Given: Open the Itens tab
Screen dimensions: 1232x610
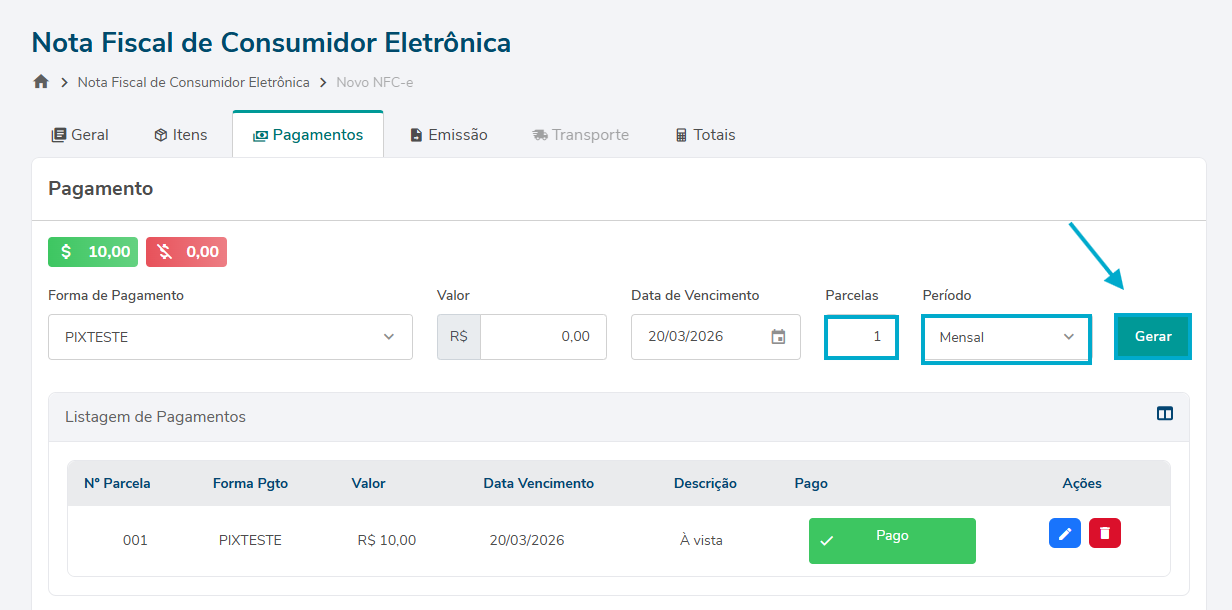Looking at the screenshot, I should coord(181,135).
